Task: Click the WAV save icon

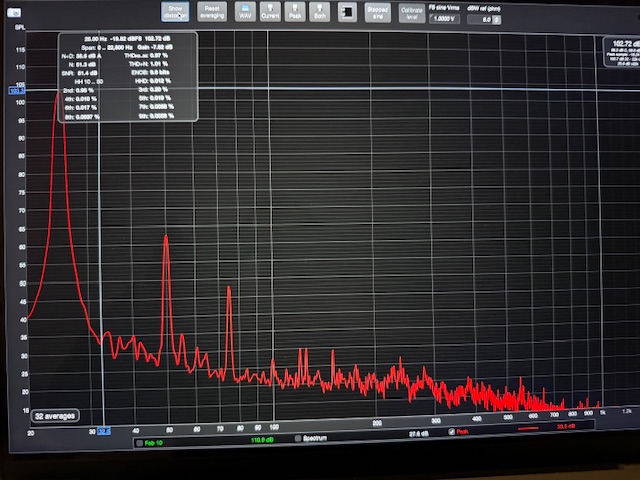Action: (x=244, y=11)
